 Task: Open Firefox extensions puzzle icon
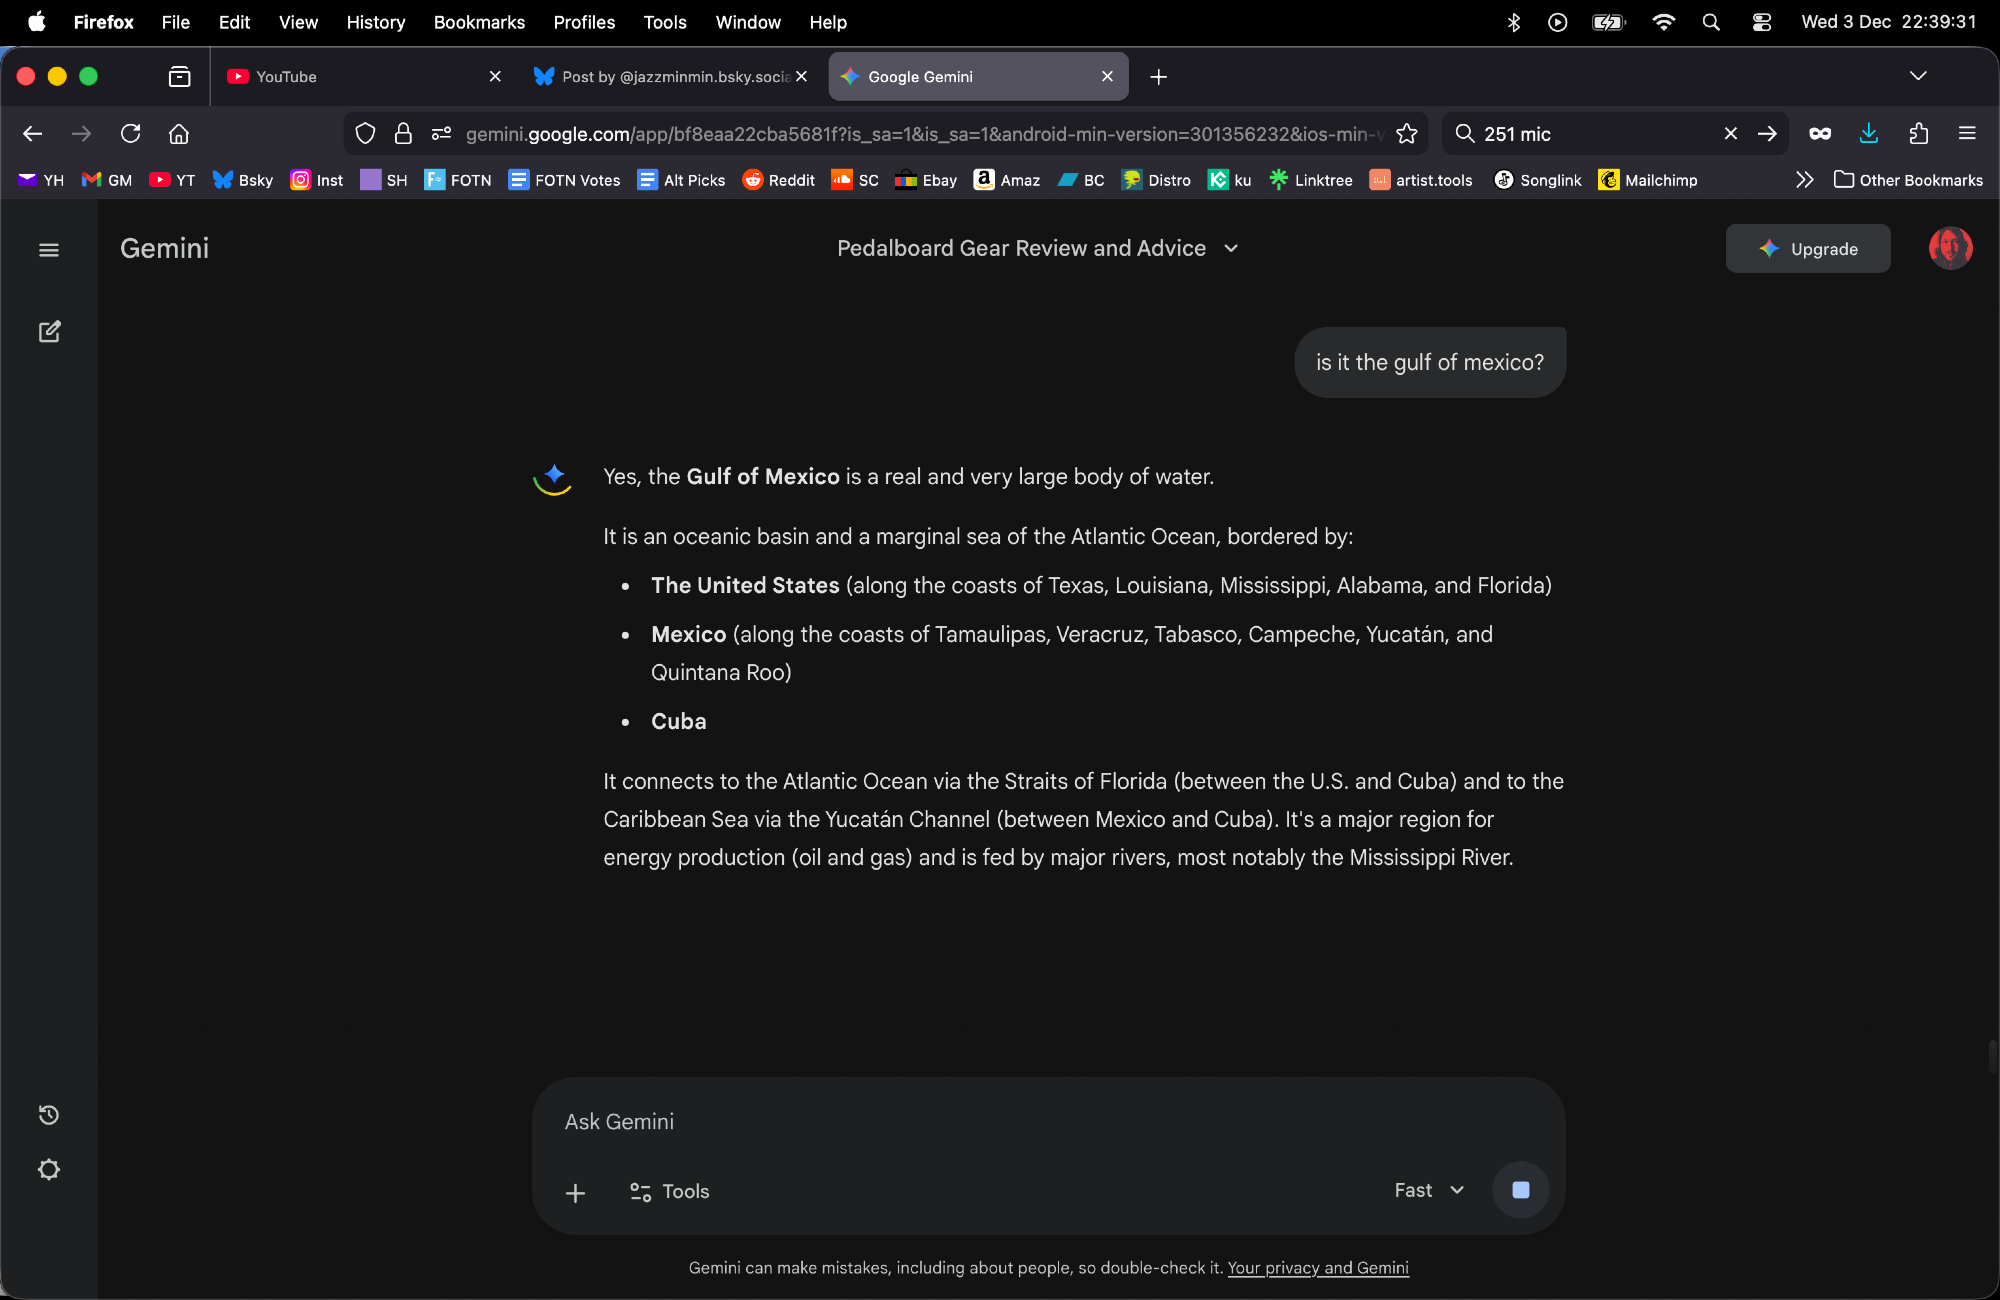click(1918, 134)
